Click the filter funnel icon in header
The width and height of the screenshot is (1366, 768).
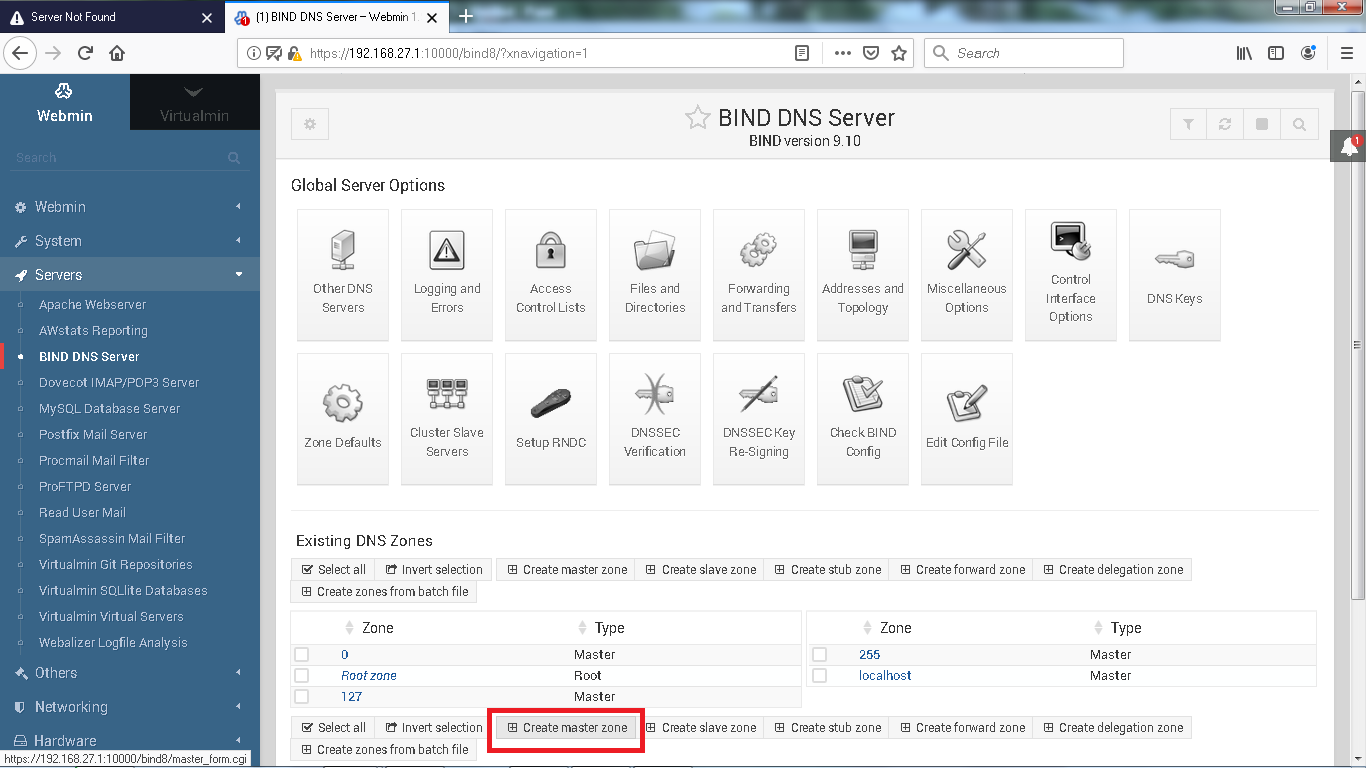pyautogui.click(x=1188, y=124)
